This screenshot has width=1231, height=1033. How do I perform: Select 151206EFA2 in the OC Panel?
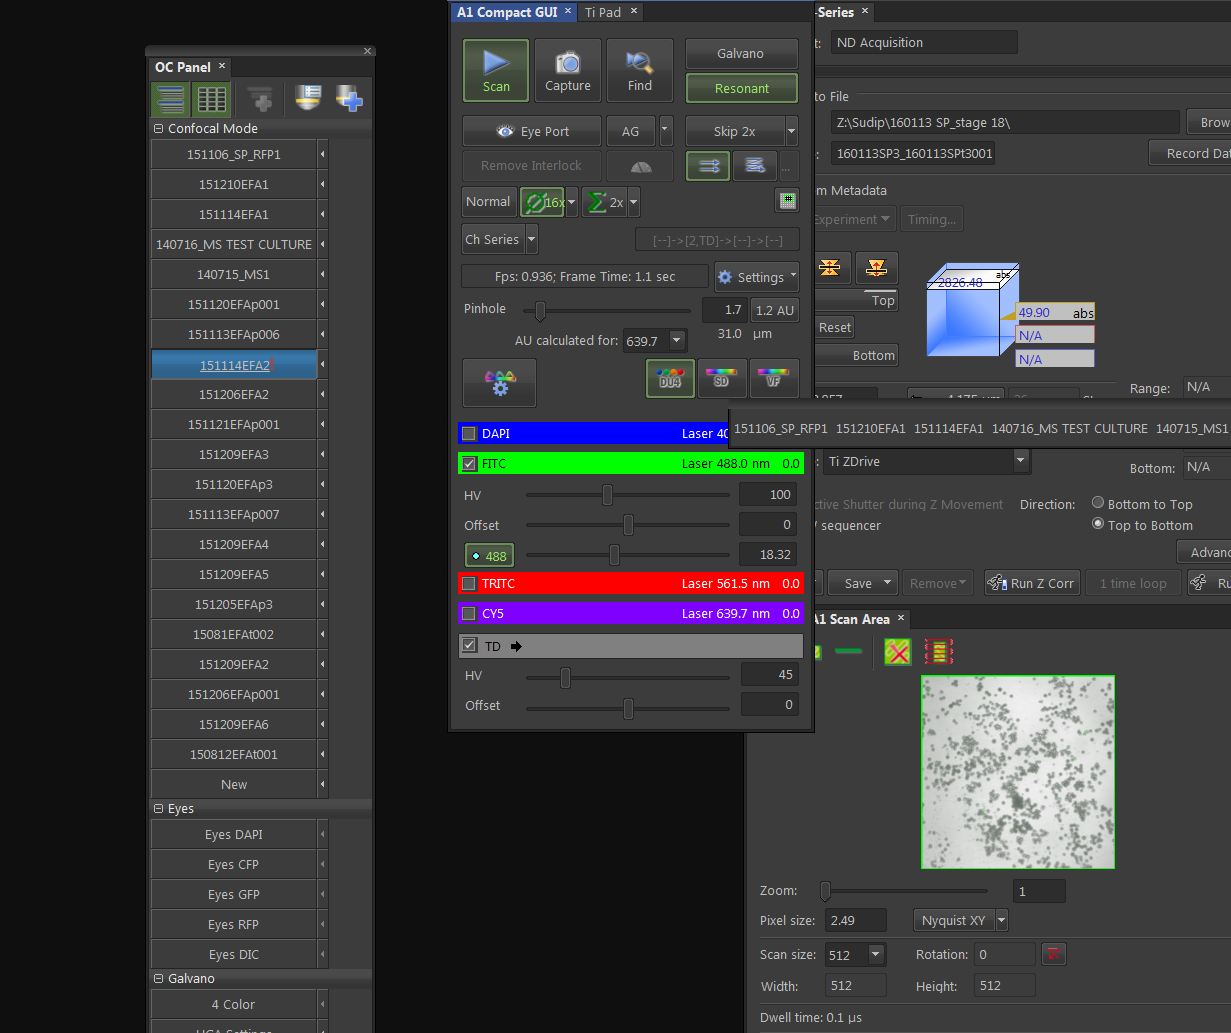234,394
